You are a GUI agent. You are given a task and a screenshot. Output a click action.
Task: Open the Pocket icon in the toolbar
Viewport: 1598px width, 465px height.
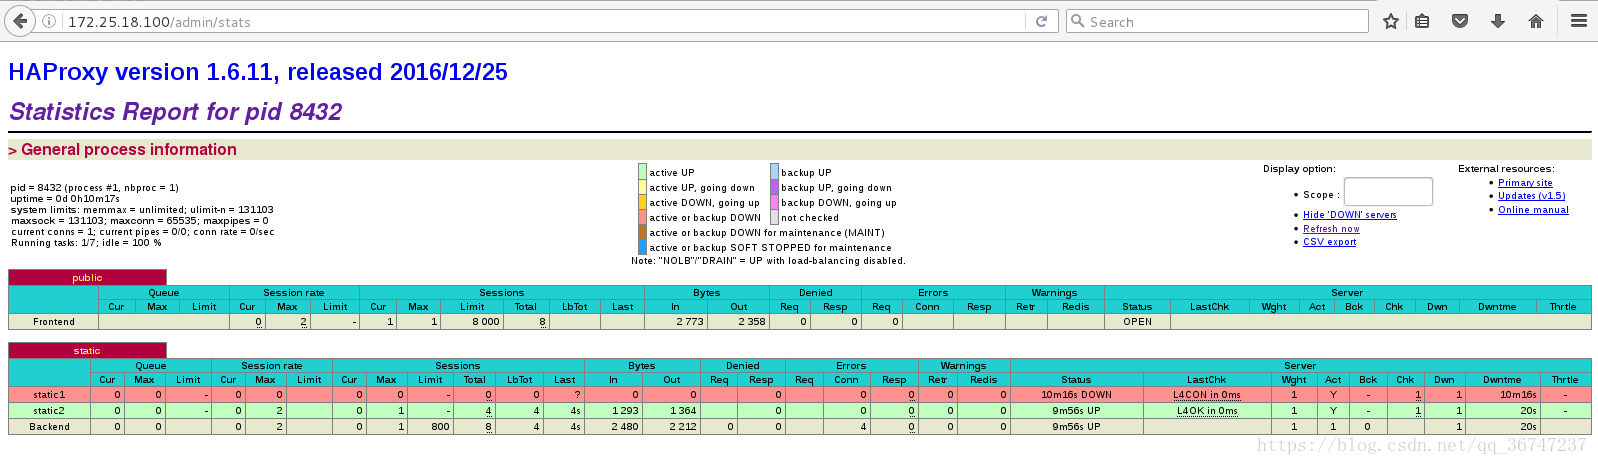[1460, 21]
